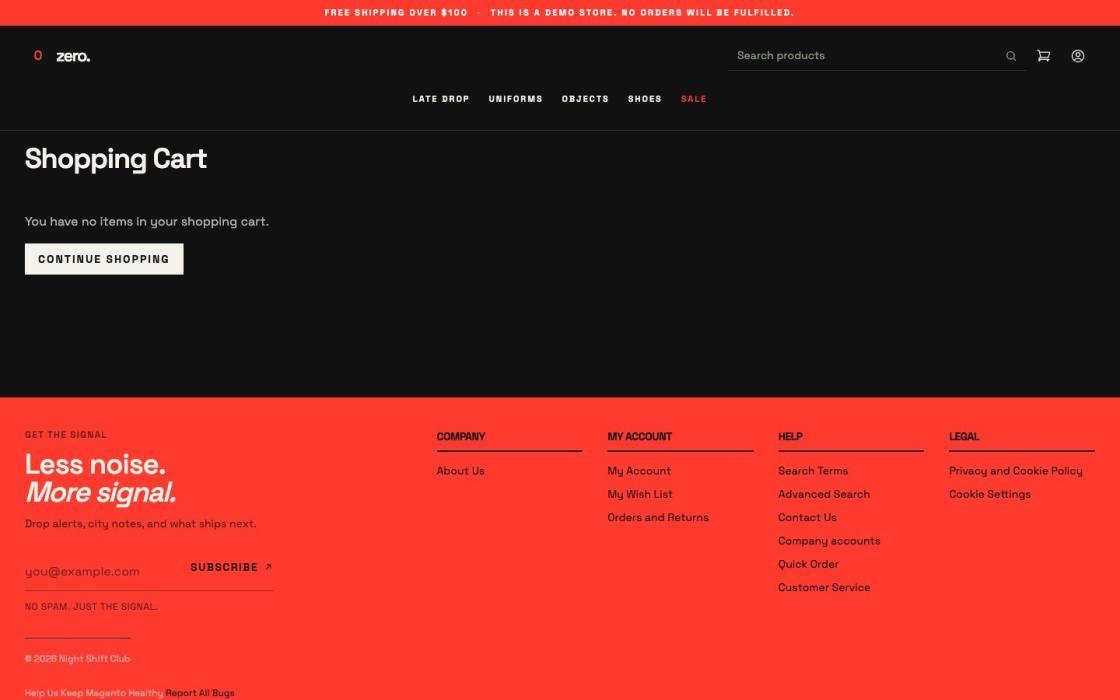Open the Objects menu
This screenshot has height=700, width=1120.
click(x=585, y=99)
